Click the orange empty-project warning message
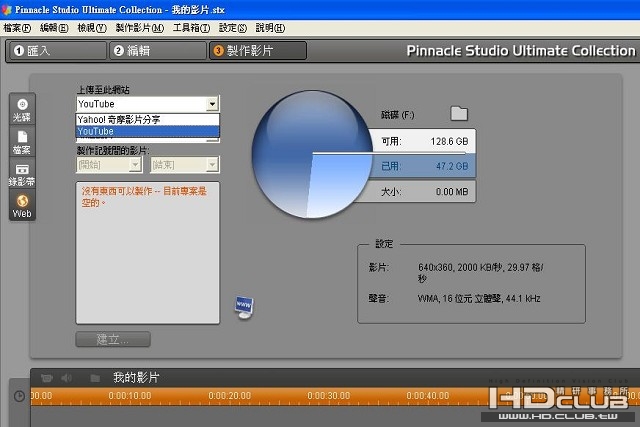Screen dimensions: 640x427 coord(144,196)
